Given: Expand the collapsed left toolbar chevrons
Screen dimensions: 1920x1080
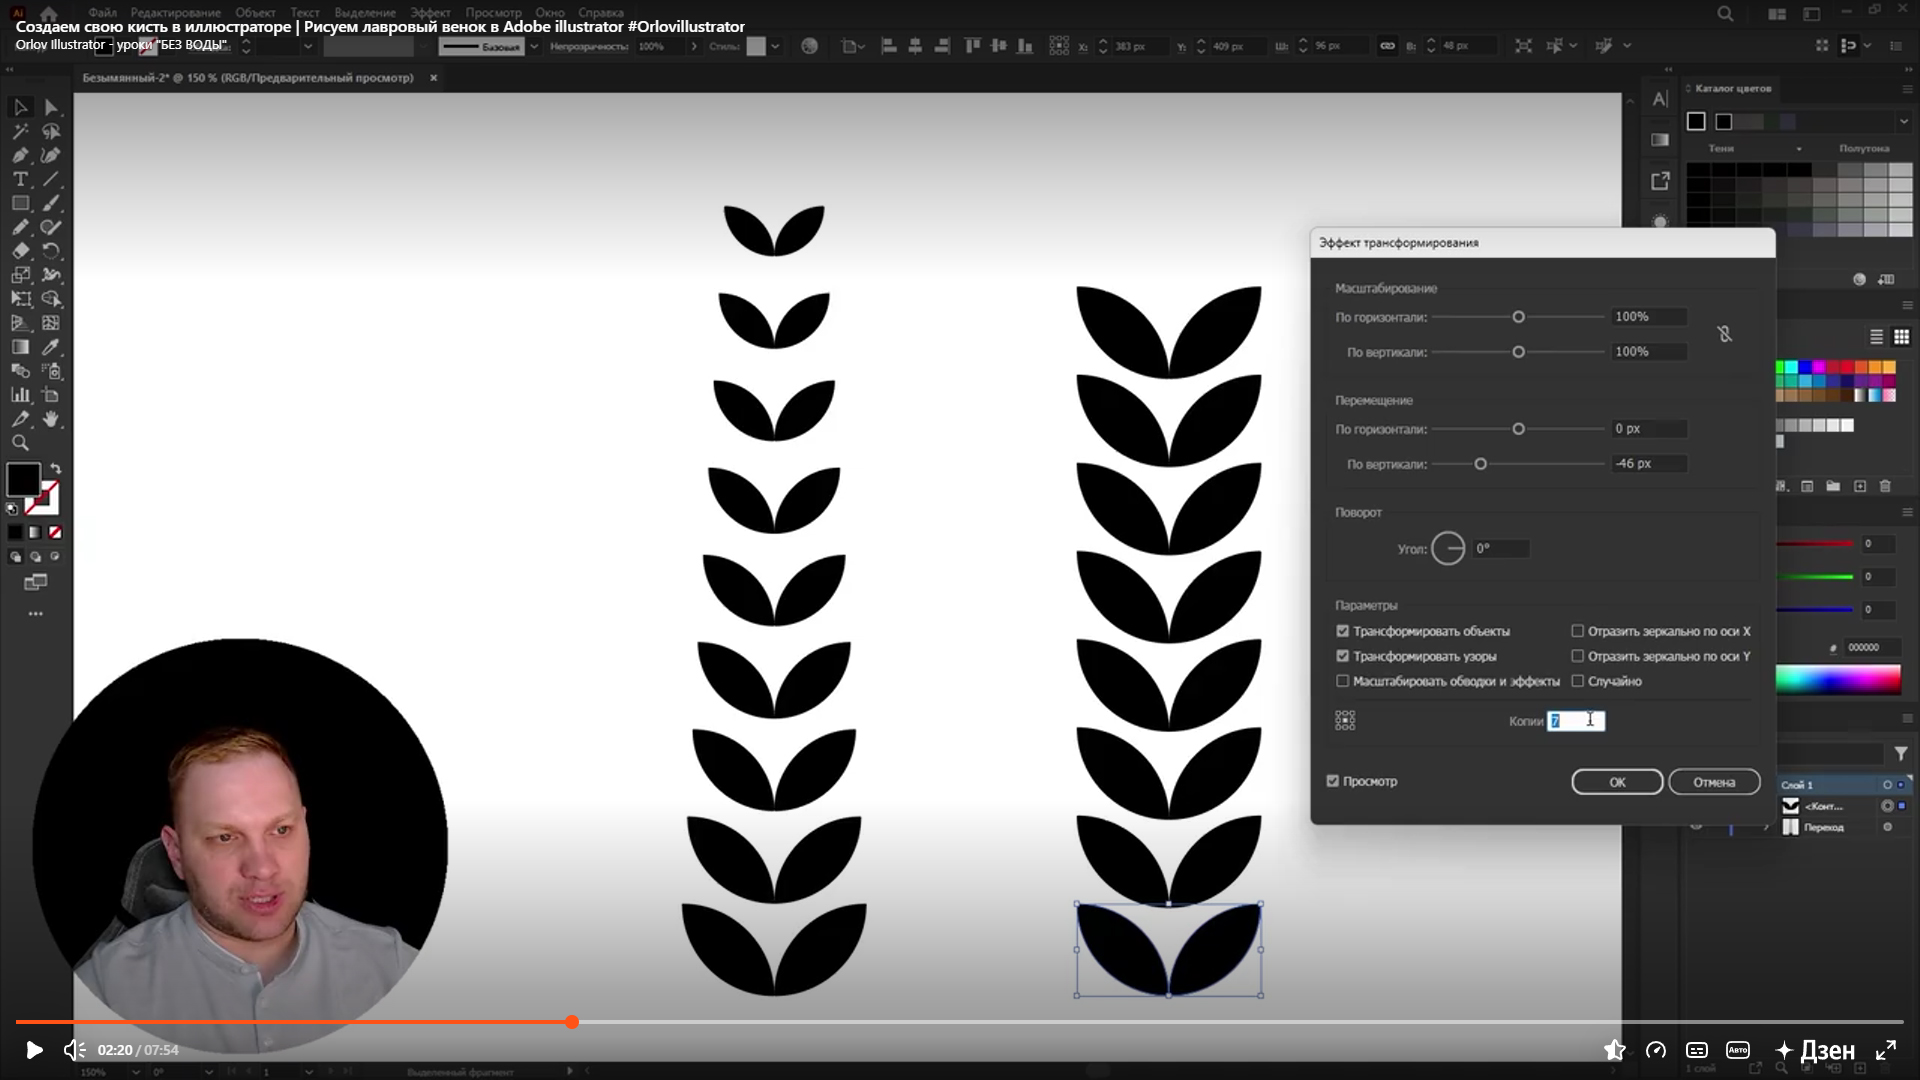Looking at the screenshot, I should pos(10,70).
